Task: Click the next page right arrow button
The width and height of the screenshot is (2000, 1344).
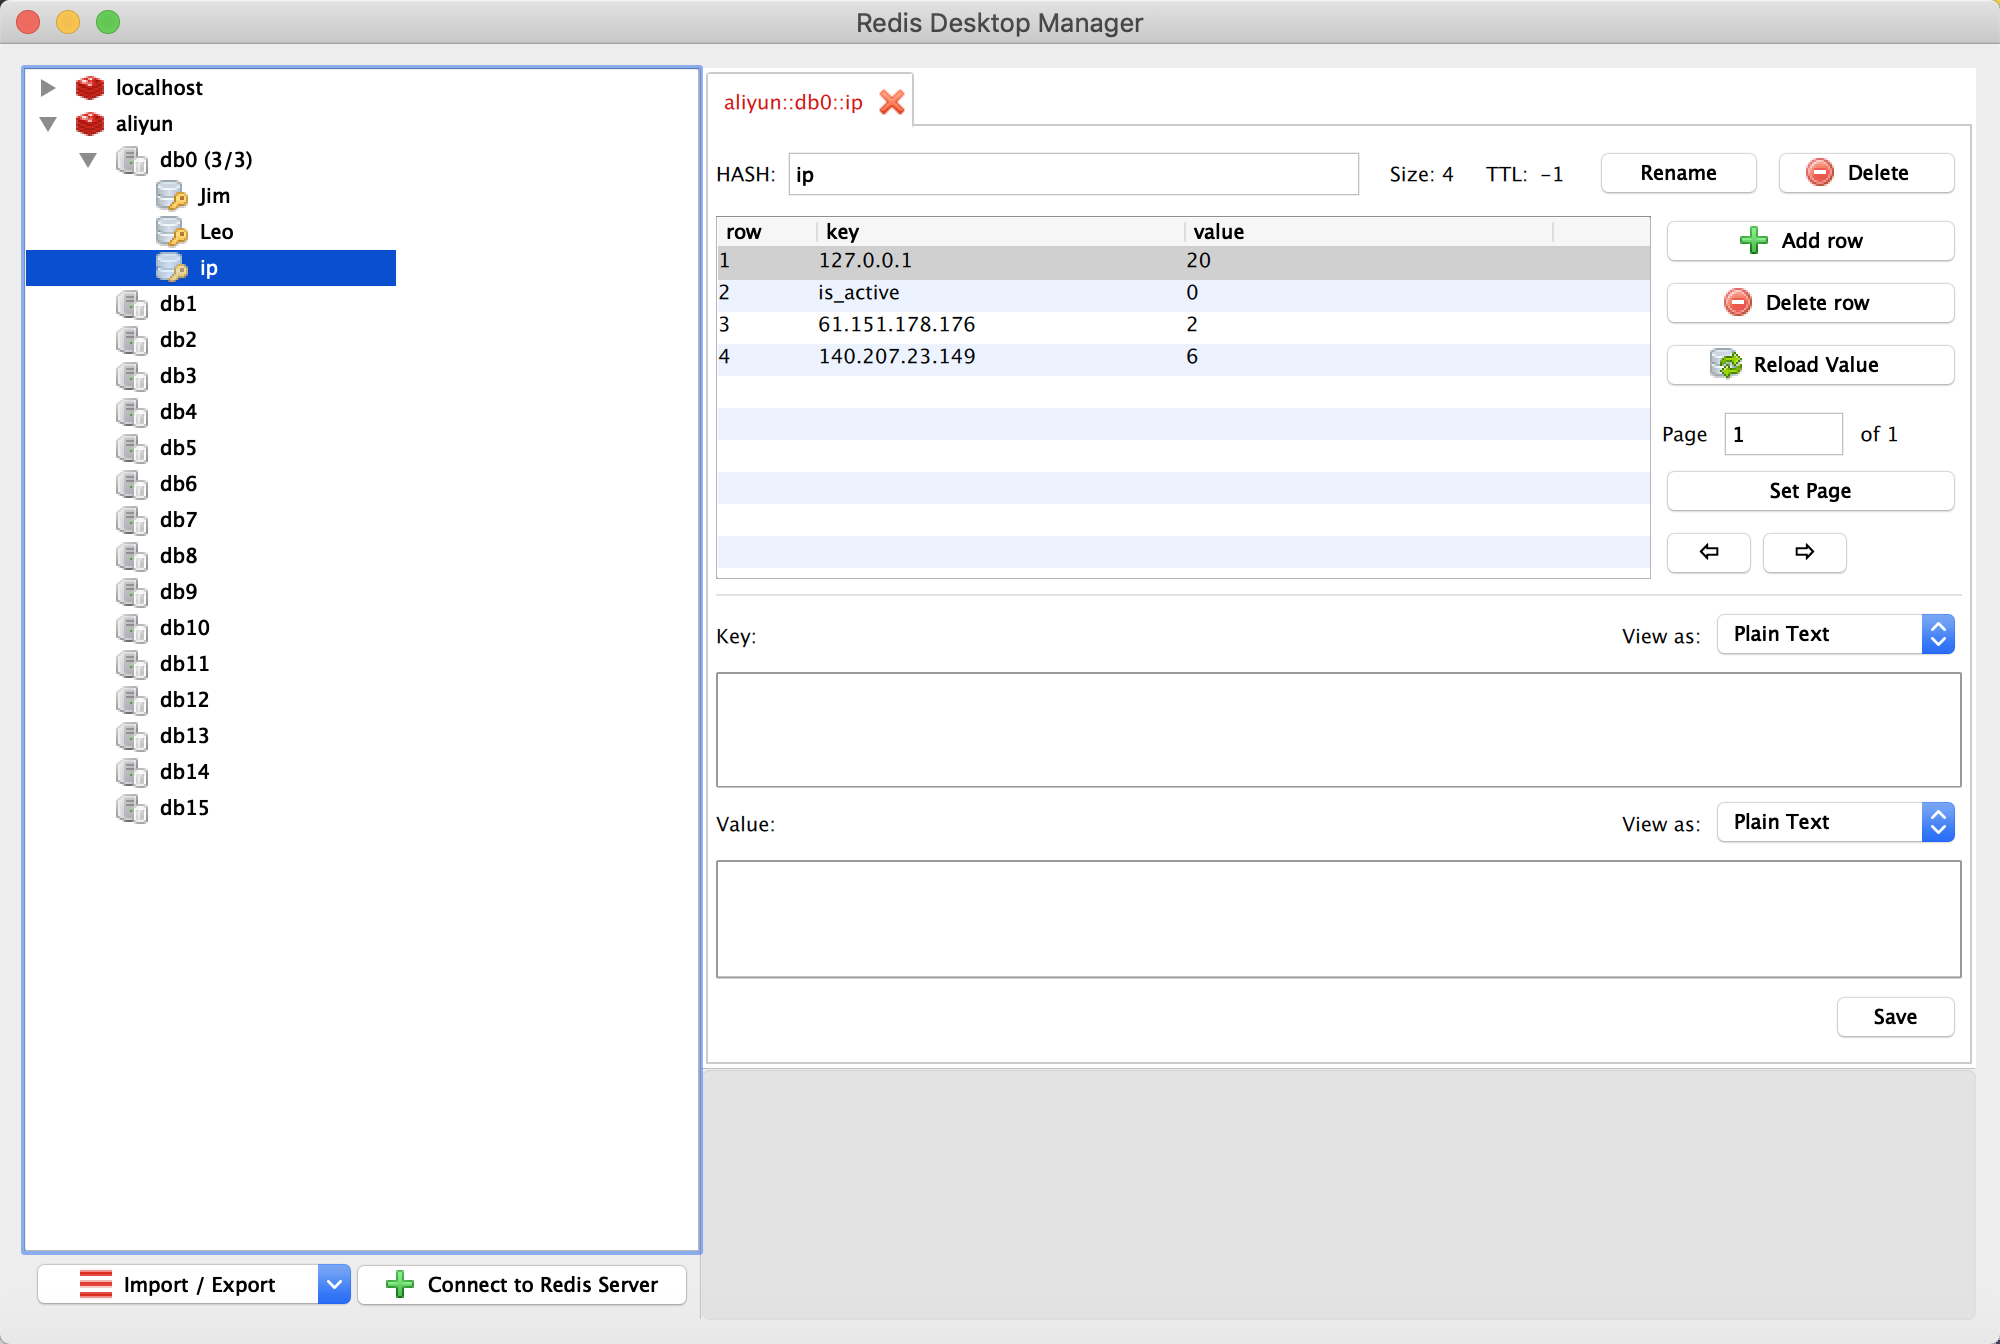Action: [x=1804, y=552]
